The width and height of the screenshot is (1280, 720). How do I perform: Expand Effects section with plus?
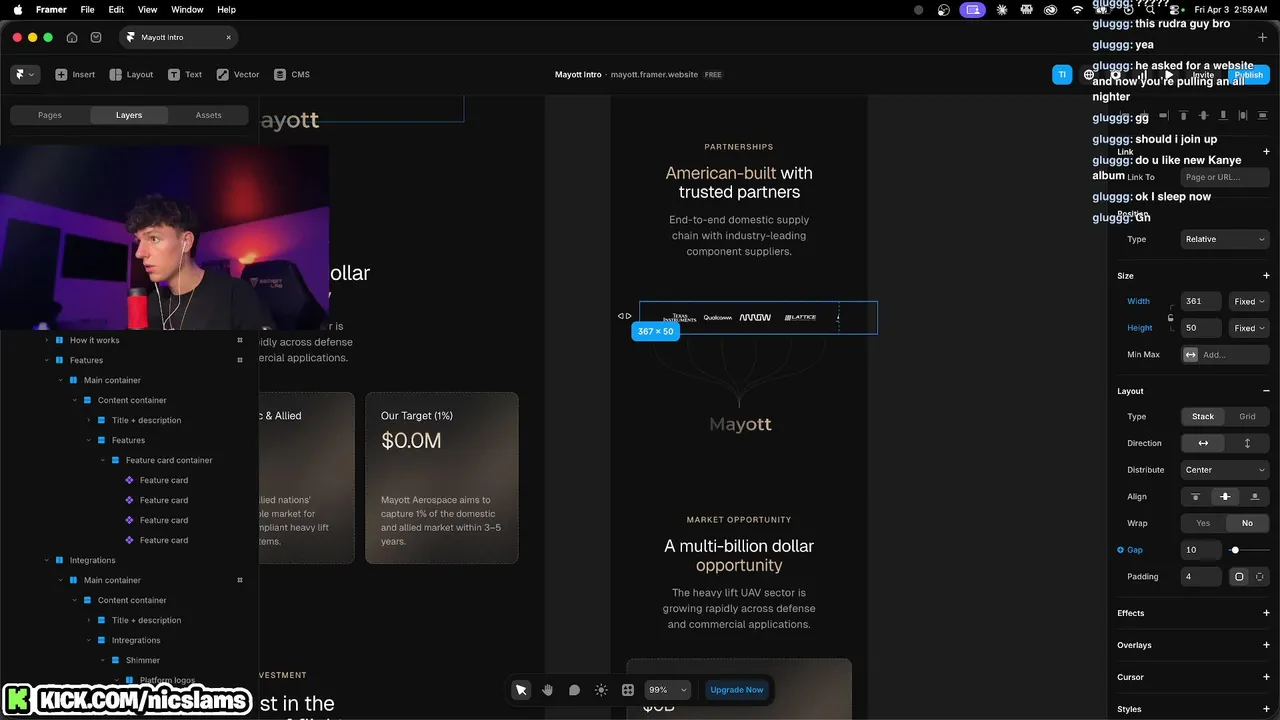pos(1266,613)
